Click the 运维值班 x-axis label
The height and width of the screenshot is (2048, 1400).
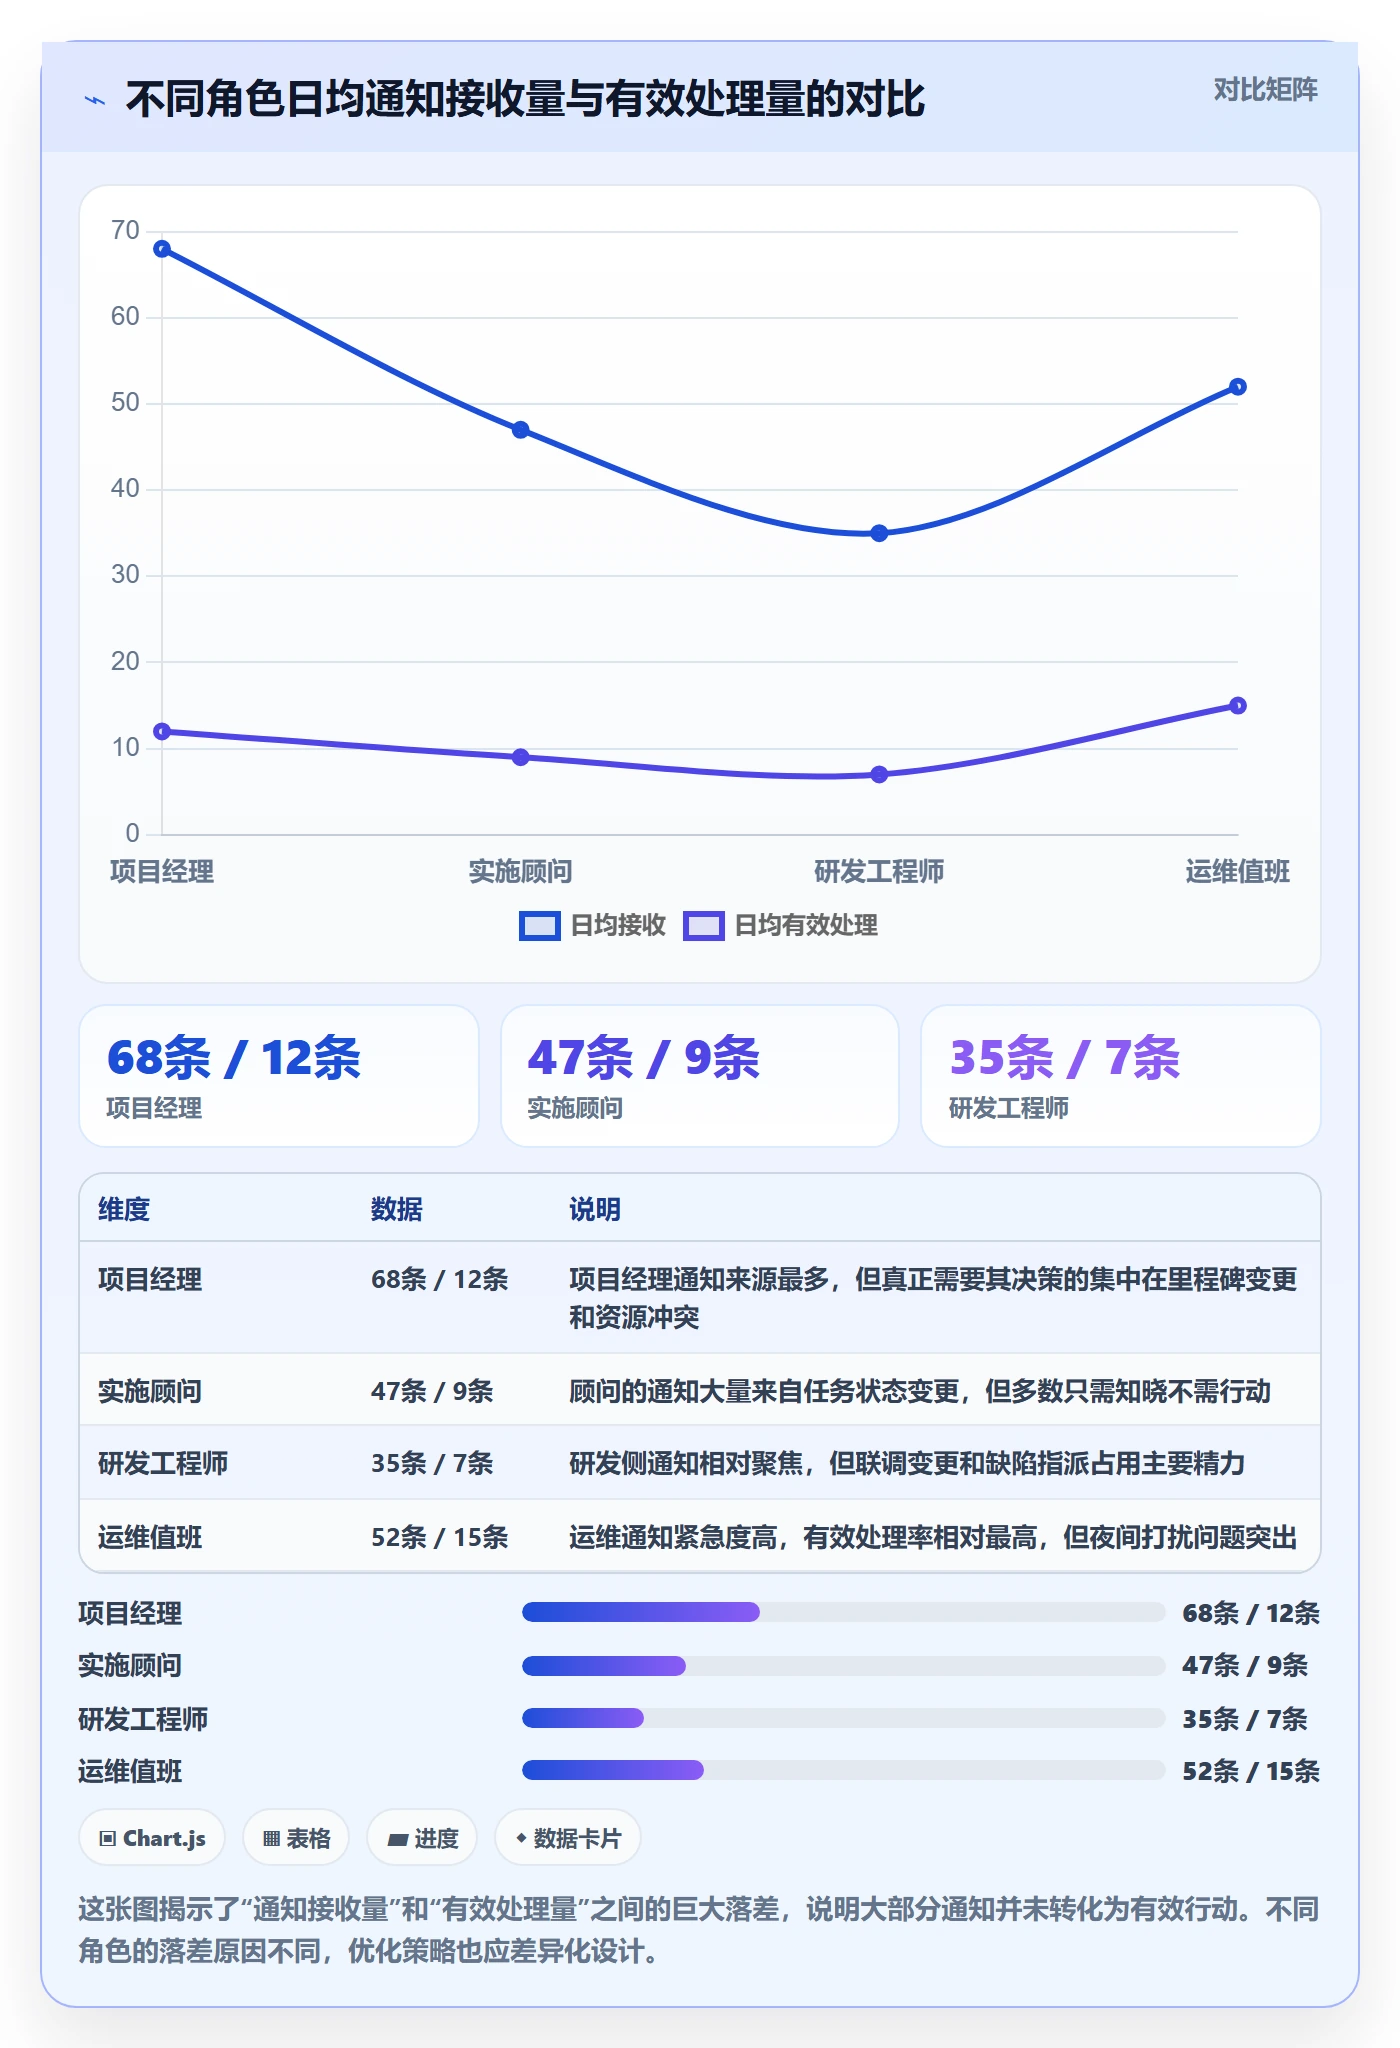click(x=1238, y=872)
